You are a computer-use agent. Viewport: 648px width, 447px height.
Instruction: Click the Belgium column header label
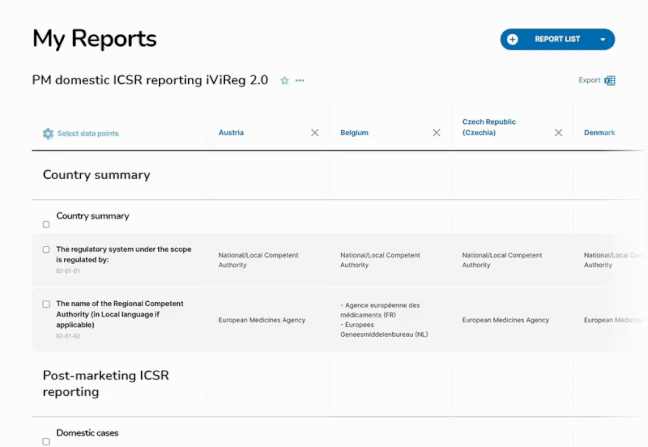[x=354, y=132]
